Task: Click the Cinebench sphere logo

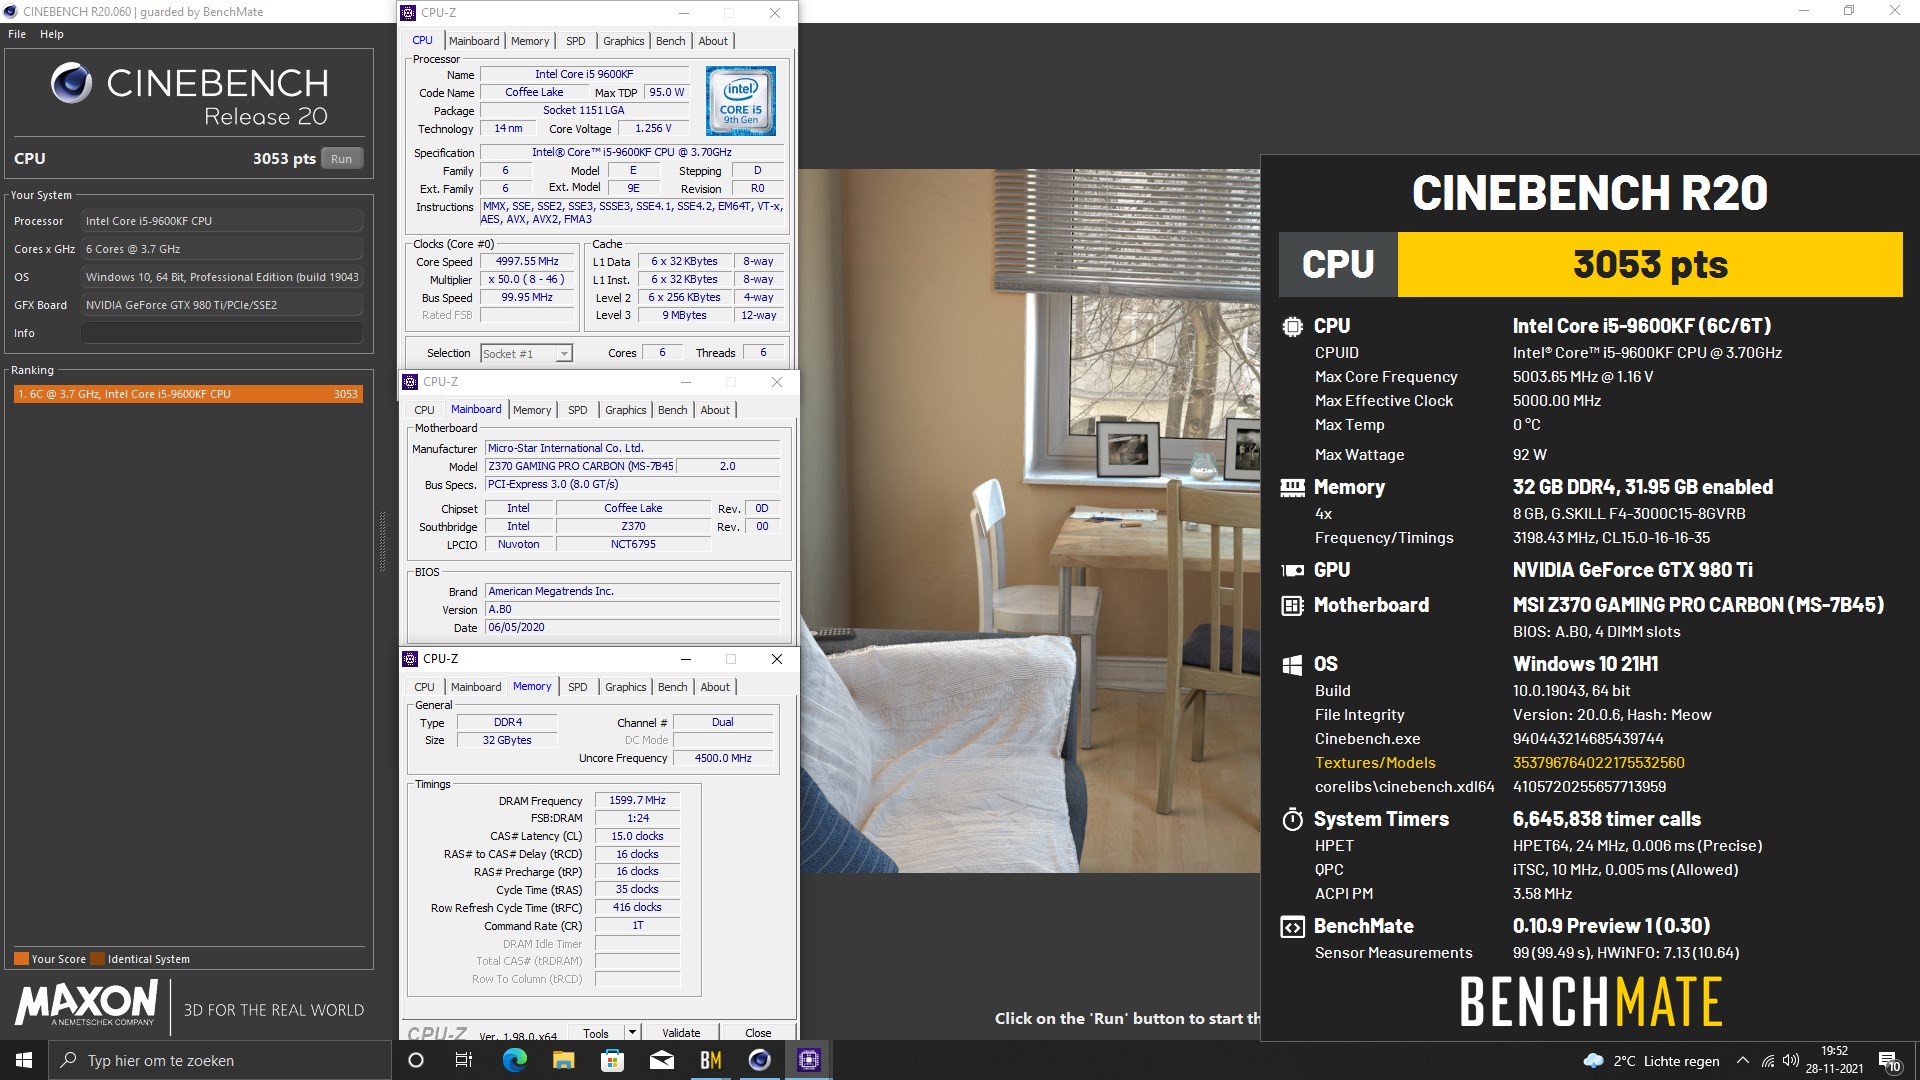Action: pyautogui.click(x=71, y=84)
